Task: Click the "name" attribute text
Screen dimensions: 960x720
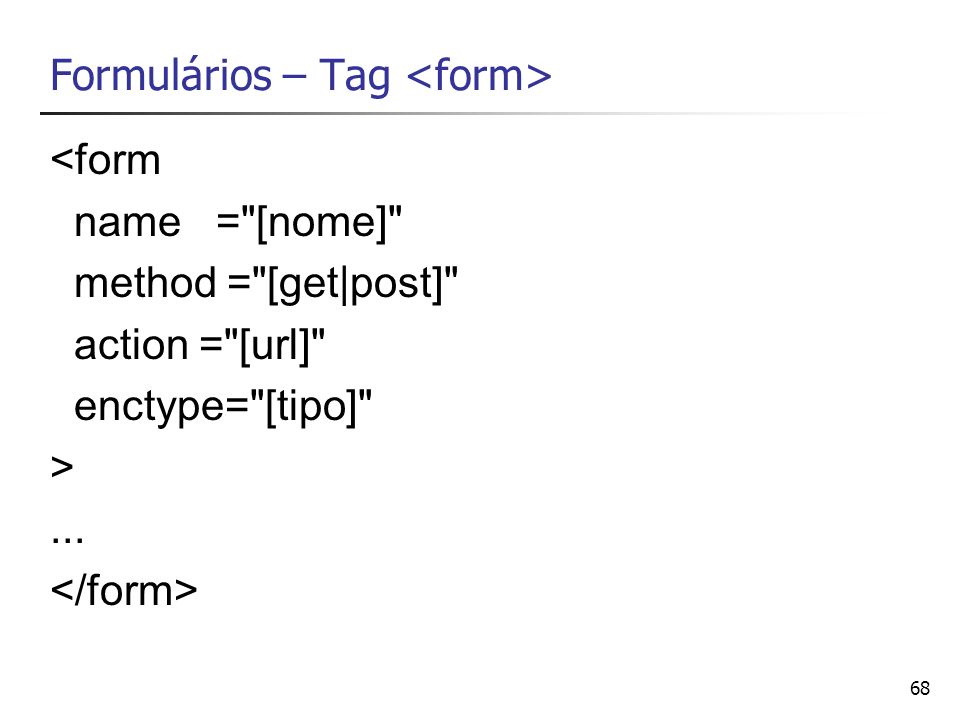Action: 127,223
